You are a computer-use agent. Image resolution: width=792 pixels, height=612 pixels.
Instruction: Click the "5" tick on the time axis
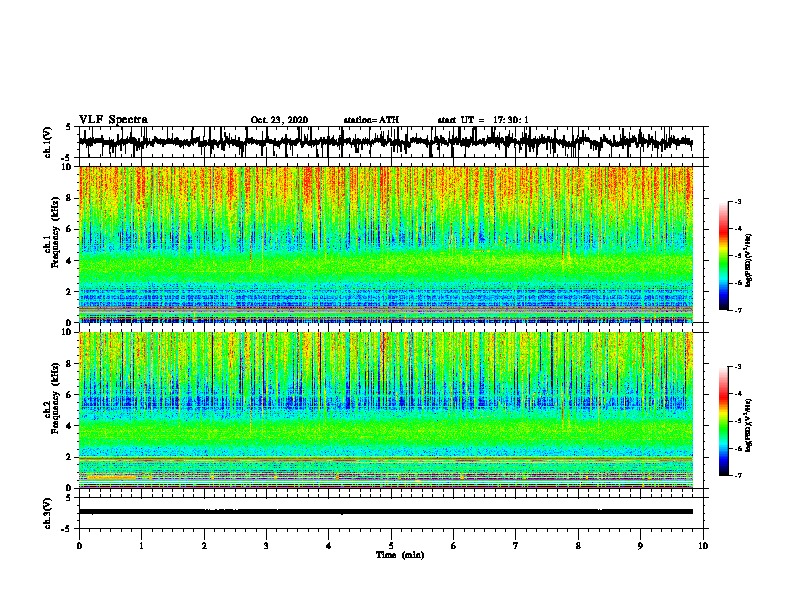[391, 546]
